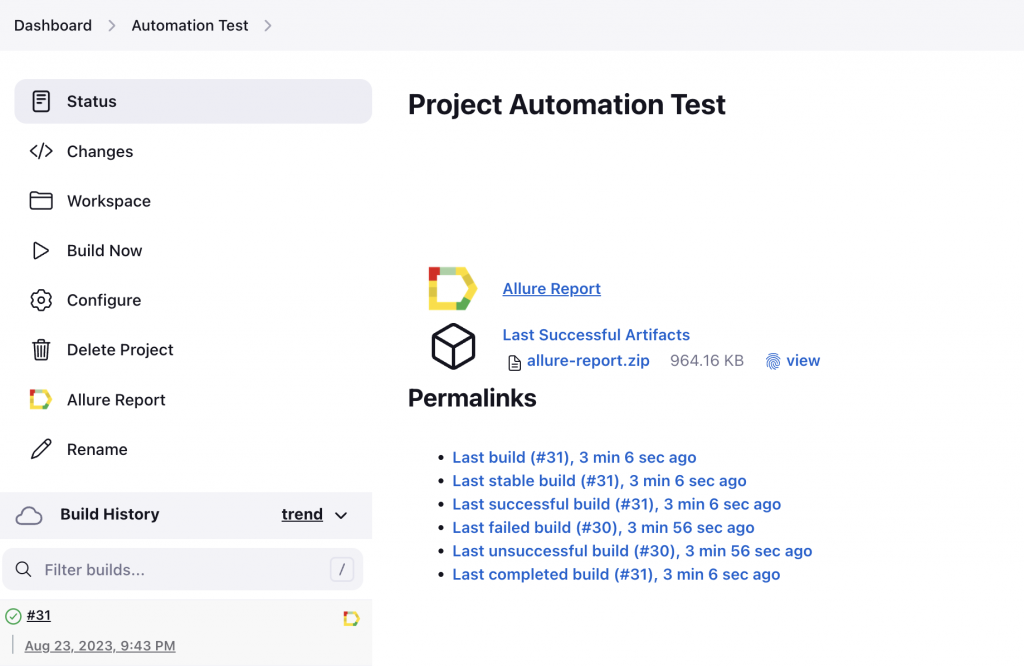The height and width of the screenshot is (666, 1024).
Task: Click the Status clipboard icon in sidebar
Action: click(41, 101)
